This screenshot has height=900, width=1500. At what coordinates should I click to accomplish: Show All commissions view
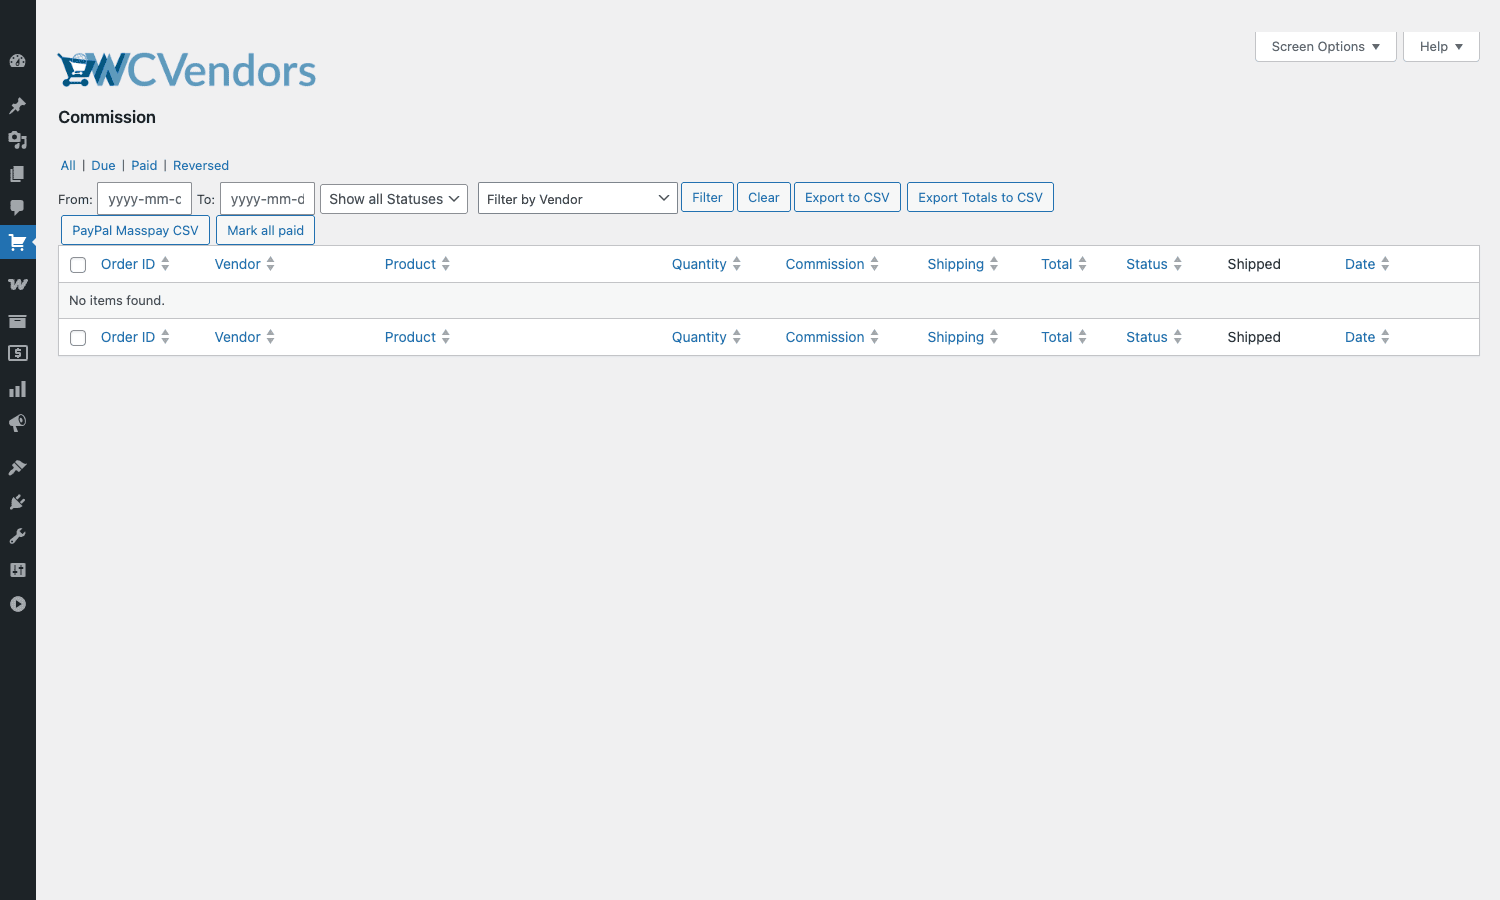coord(68,166)
